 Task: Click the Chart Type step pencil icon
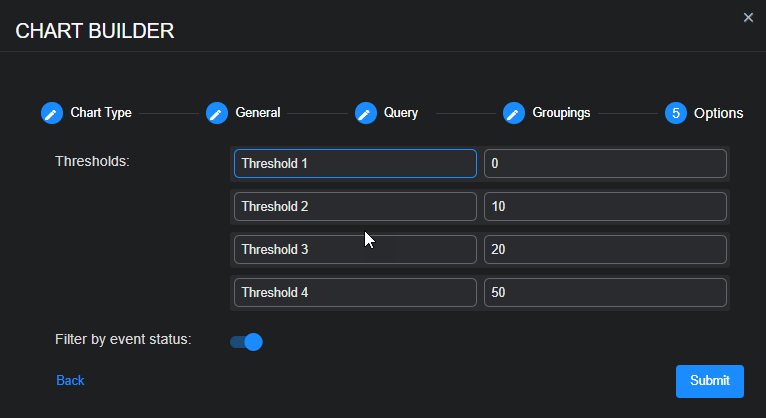click(x=52, y=113)
